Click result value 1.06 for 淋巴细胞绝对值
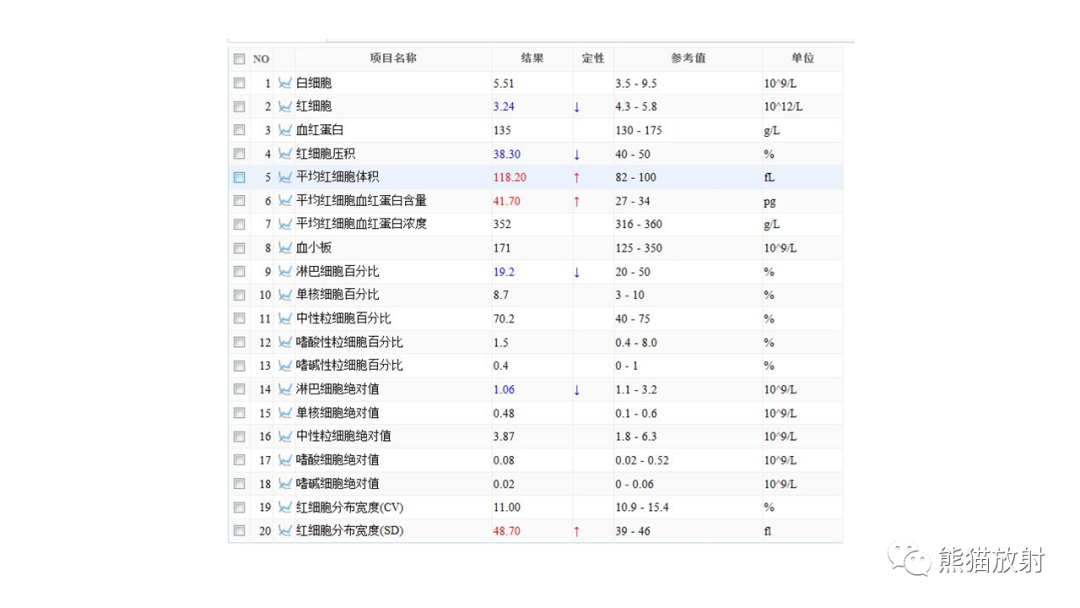This screenshot has height=608, width=1080. click(503, 390)
